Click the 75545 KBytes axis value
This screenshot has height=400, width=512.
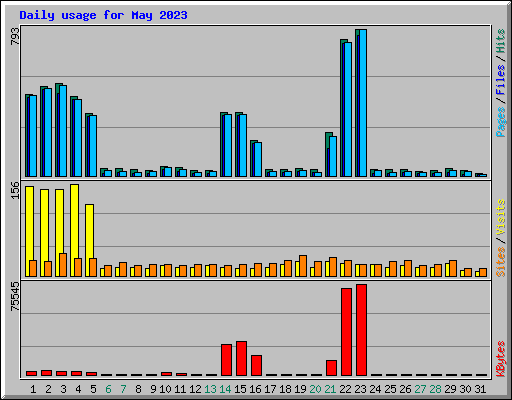click(15, 296)
